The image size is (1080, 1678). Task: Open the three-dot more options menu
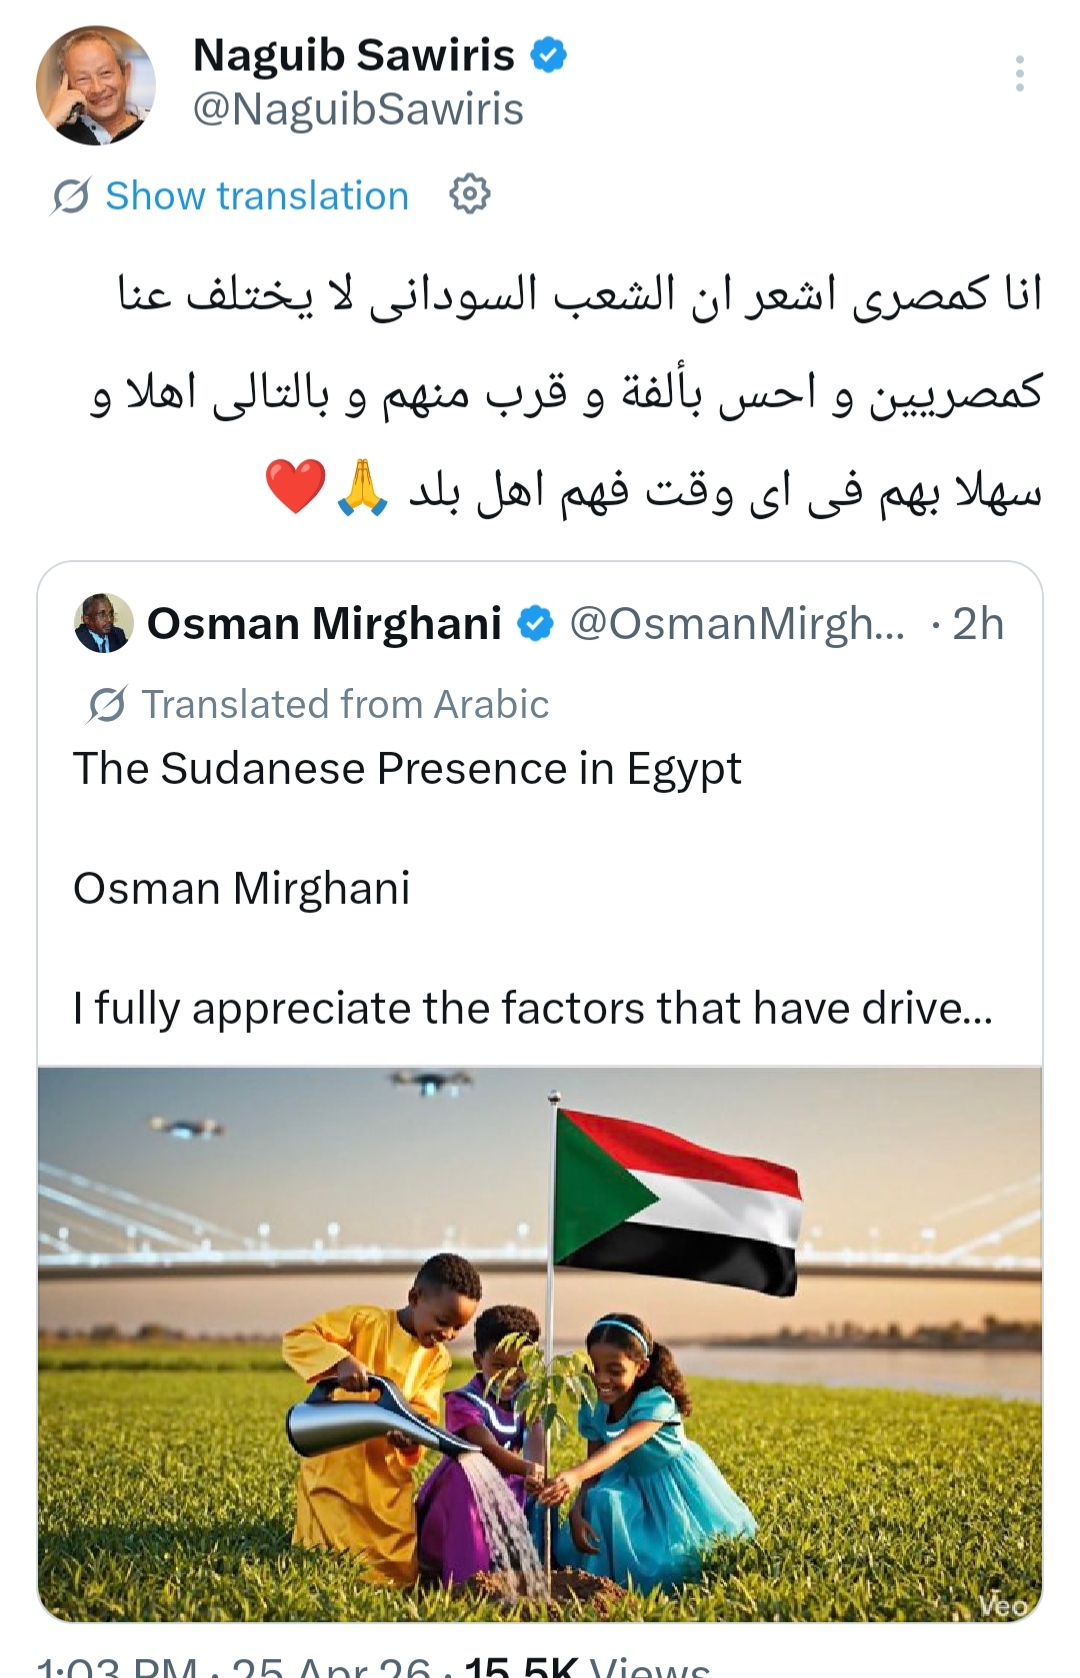1019,74
